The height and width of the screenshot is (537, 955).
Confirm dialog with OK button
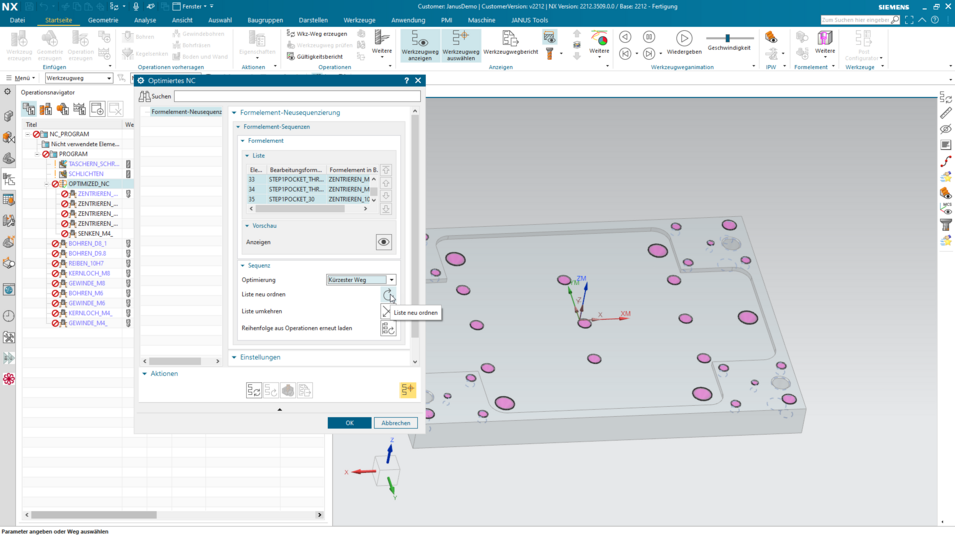point(349,423)
